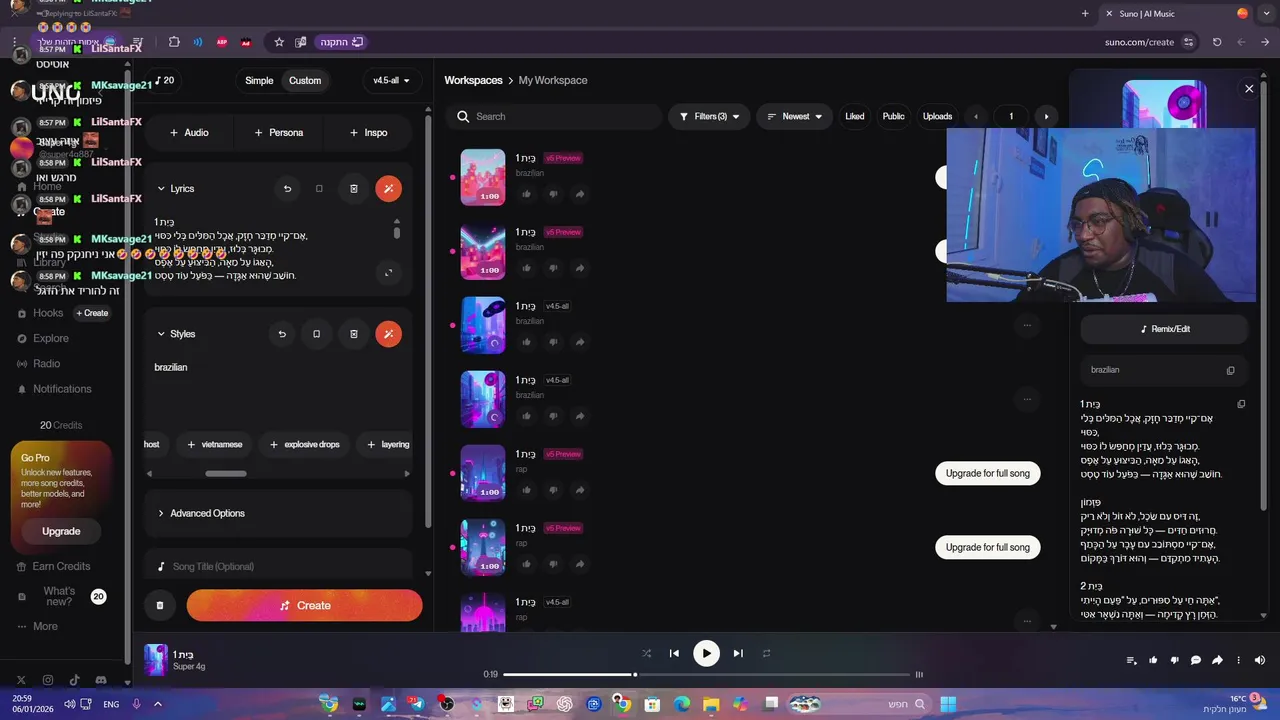Open Suno's Instagram link

click(48, 680)
